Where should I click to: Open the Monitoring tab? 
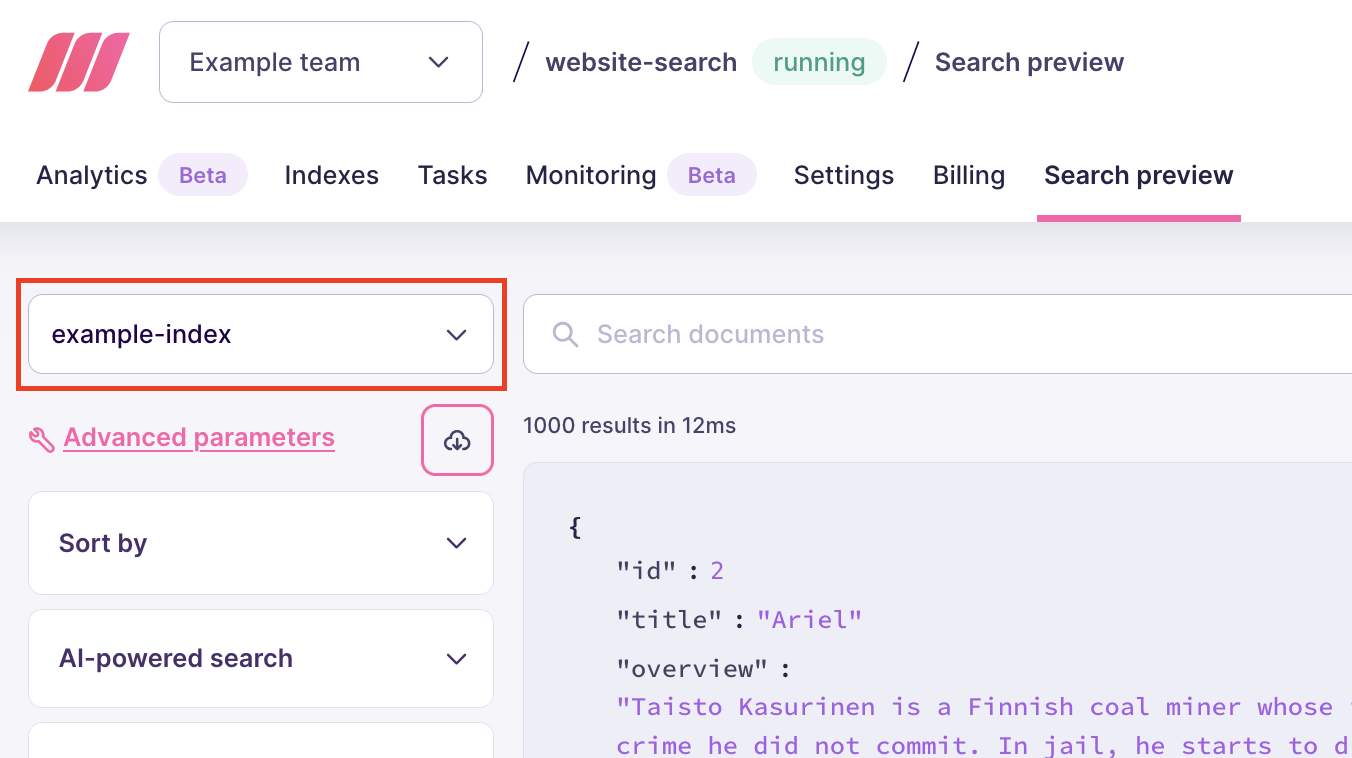(590, 174)
